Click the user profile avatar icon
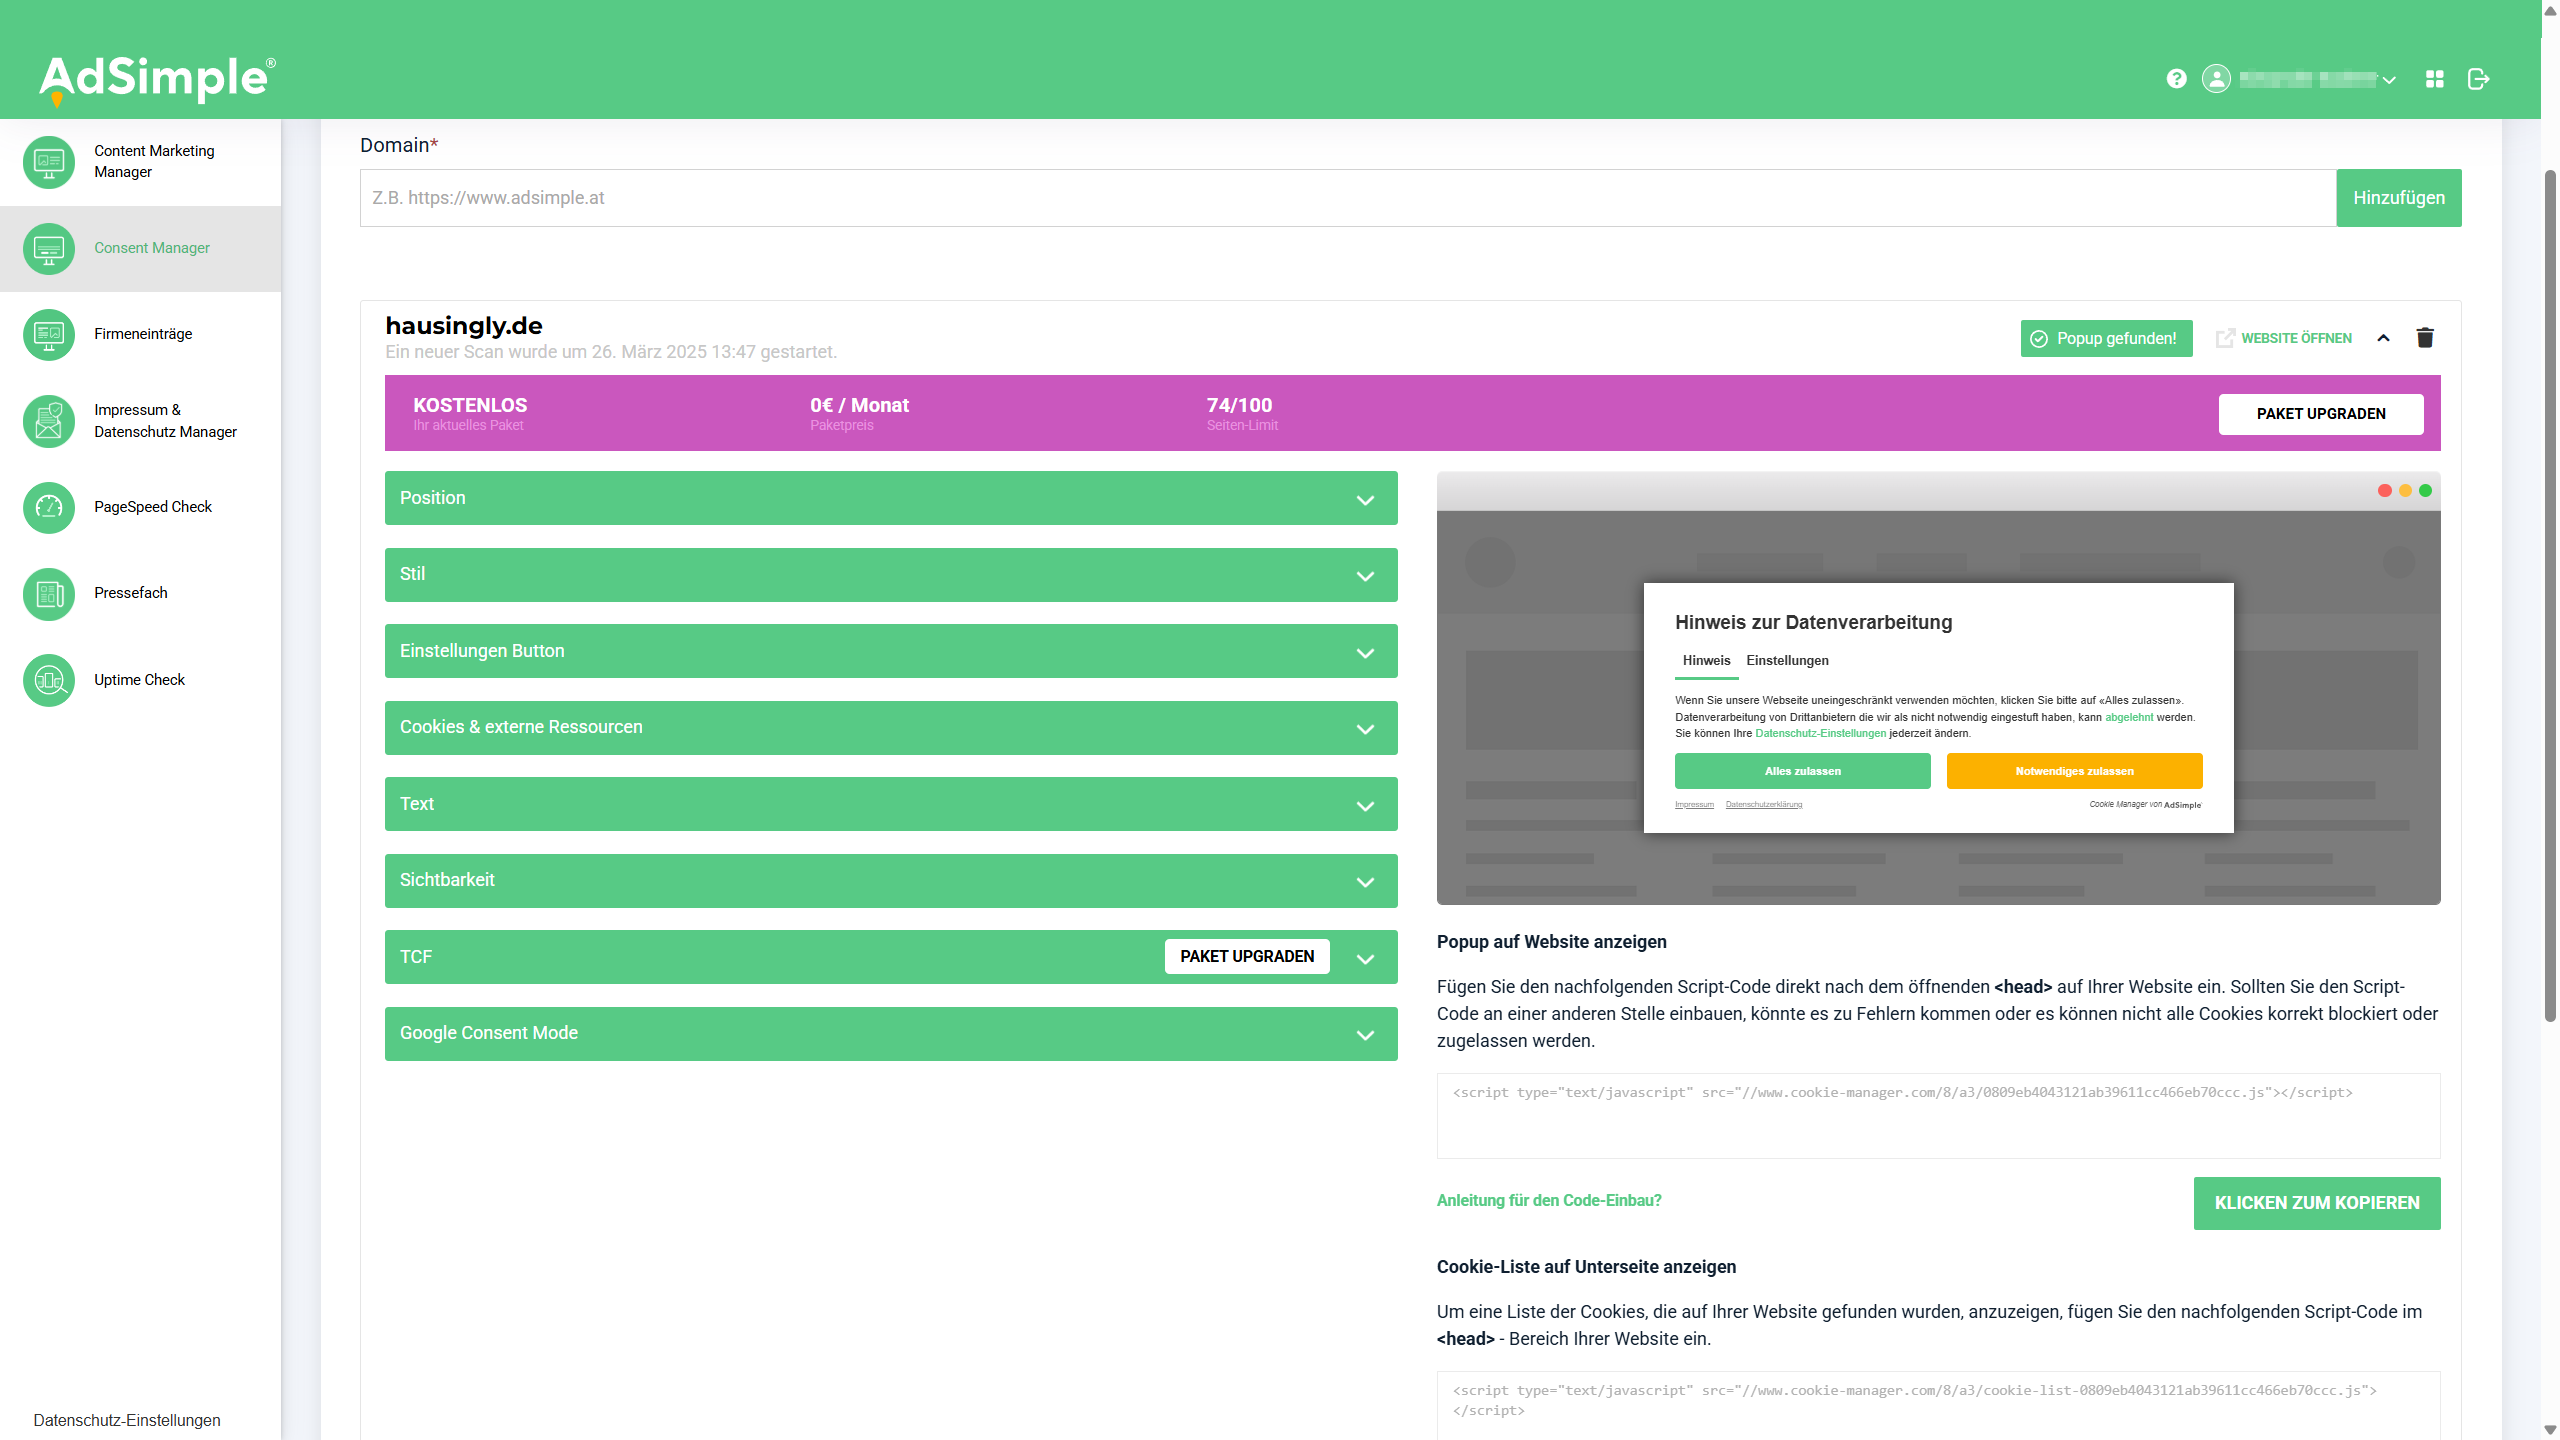Screen dimensions: 2560x1440 tap(2216, 79)
